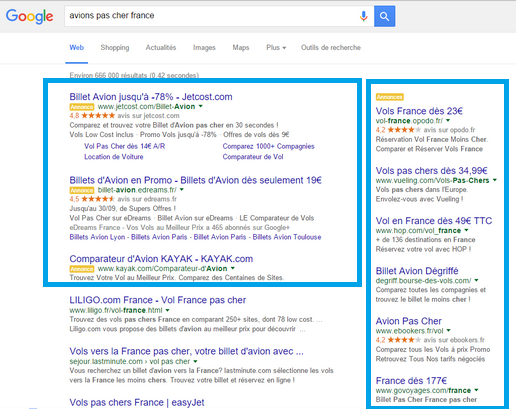Click the Google logo
Viewport: 516px width, 409px height.
click(x=29, y=16)
